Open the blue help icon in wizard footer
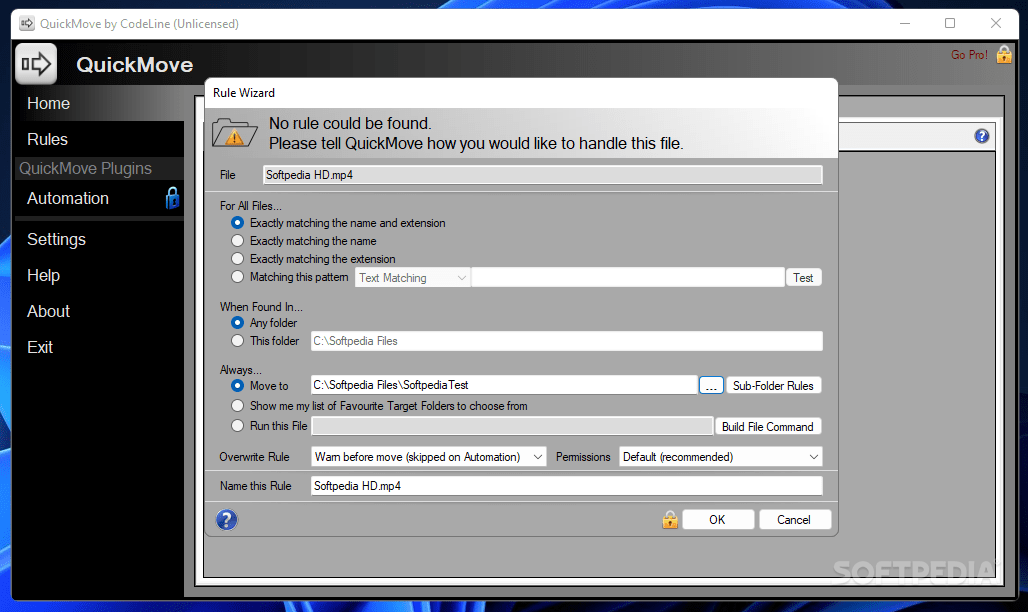This screenshot has width=1028, height=612. click(x=226, y=520)
